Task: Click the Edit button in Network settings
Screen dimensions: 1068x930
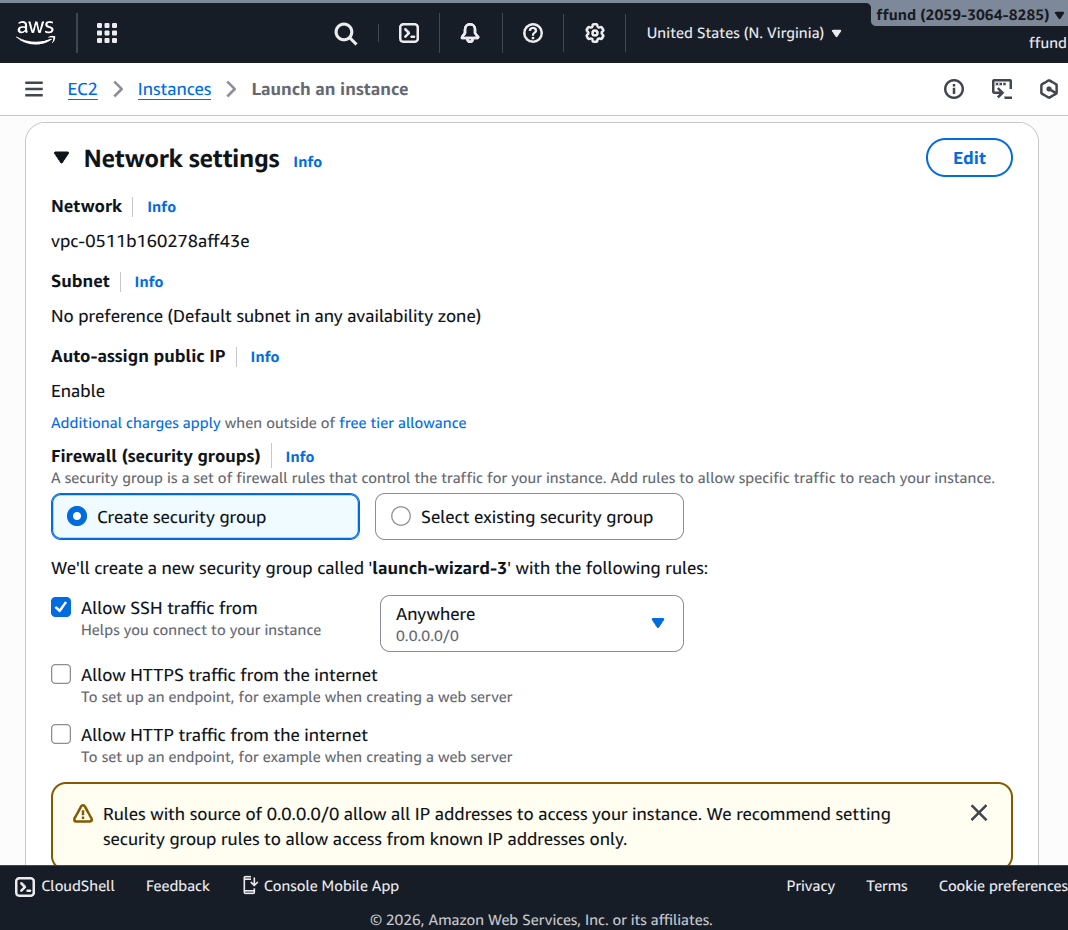Action: 969,158
